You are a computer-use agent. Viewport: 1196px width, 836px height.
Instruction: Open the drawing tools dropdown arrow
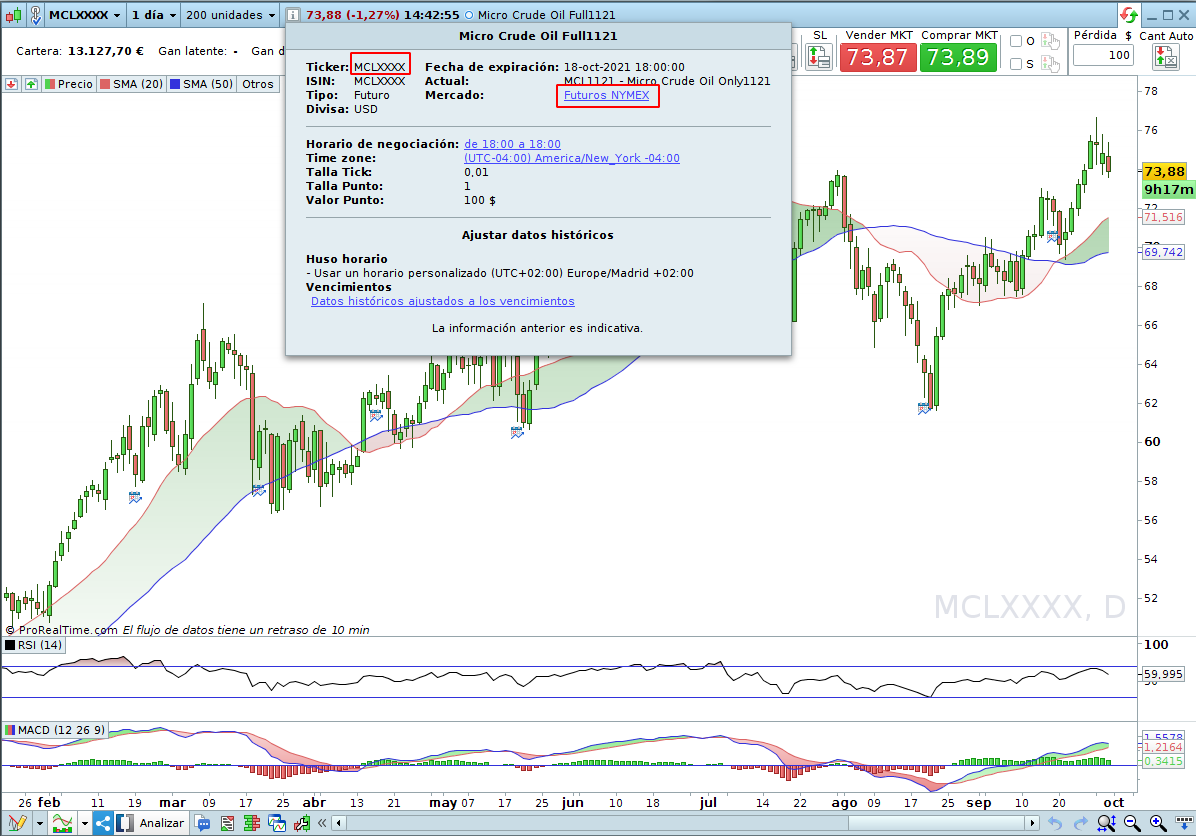click(39, 823)
